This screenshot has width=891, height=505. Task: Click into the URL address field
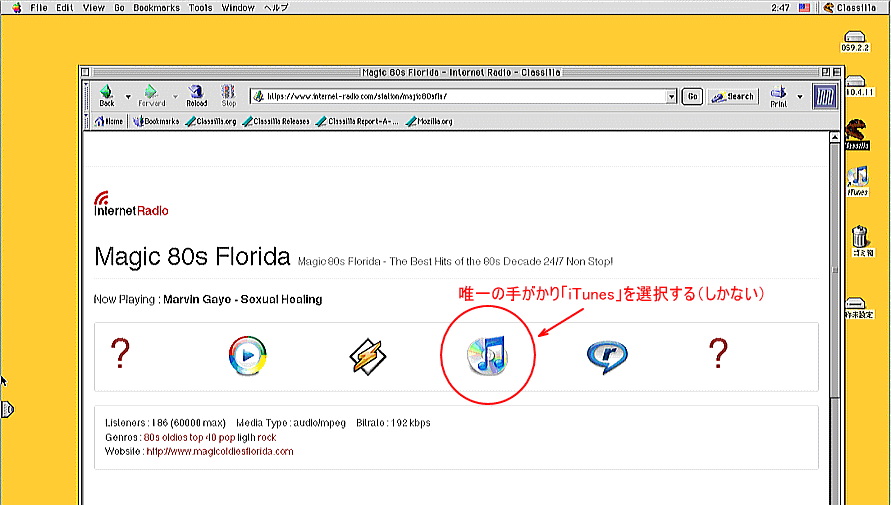click(460, 97)
